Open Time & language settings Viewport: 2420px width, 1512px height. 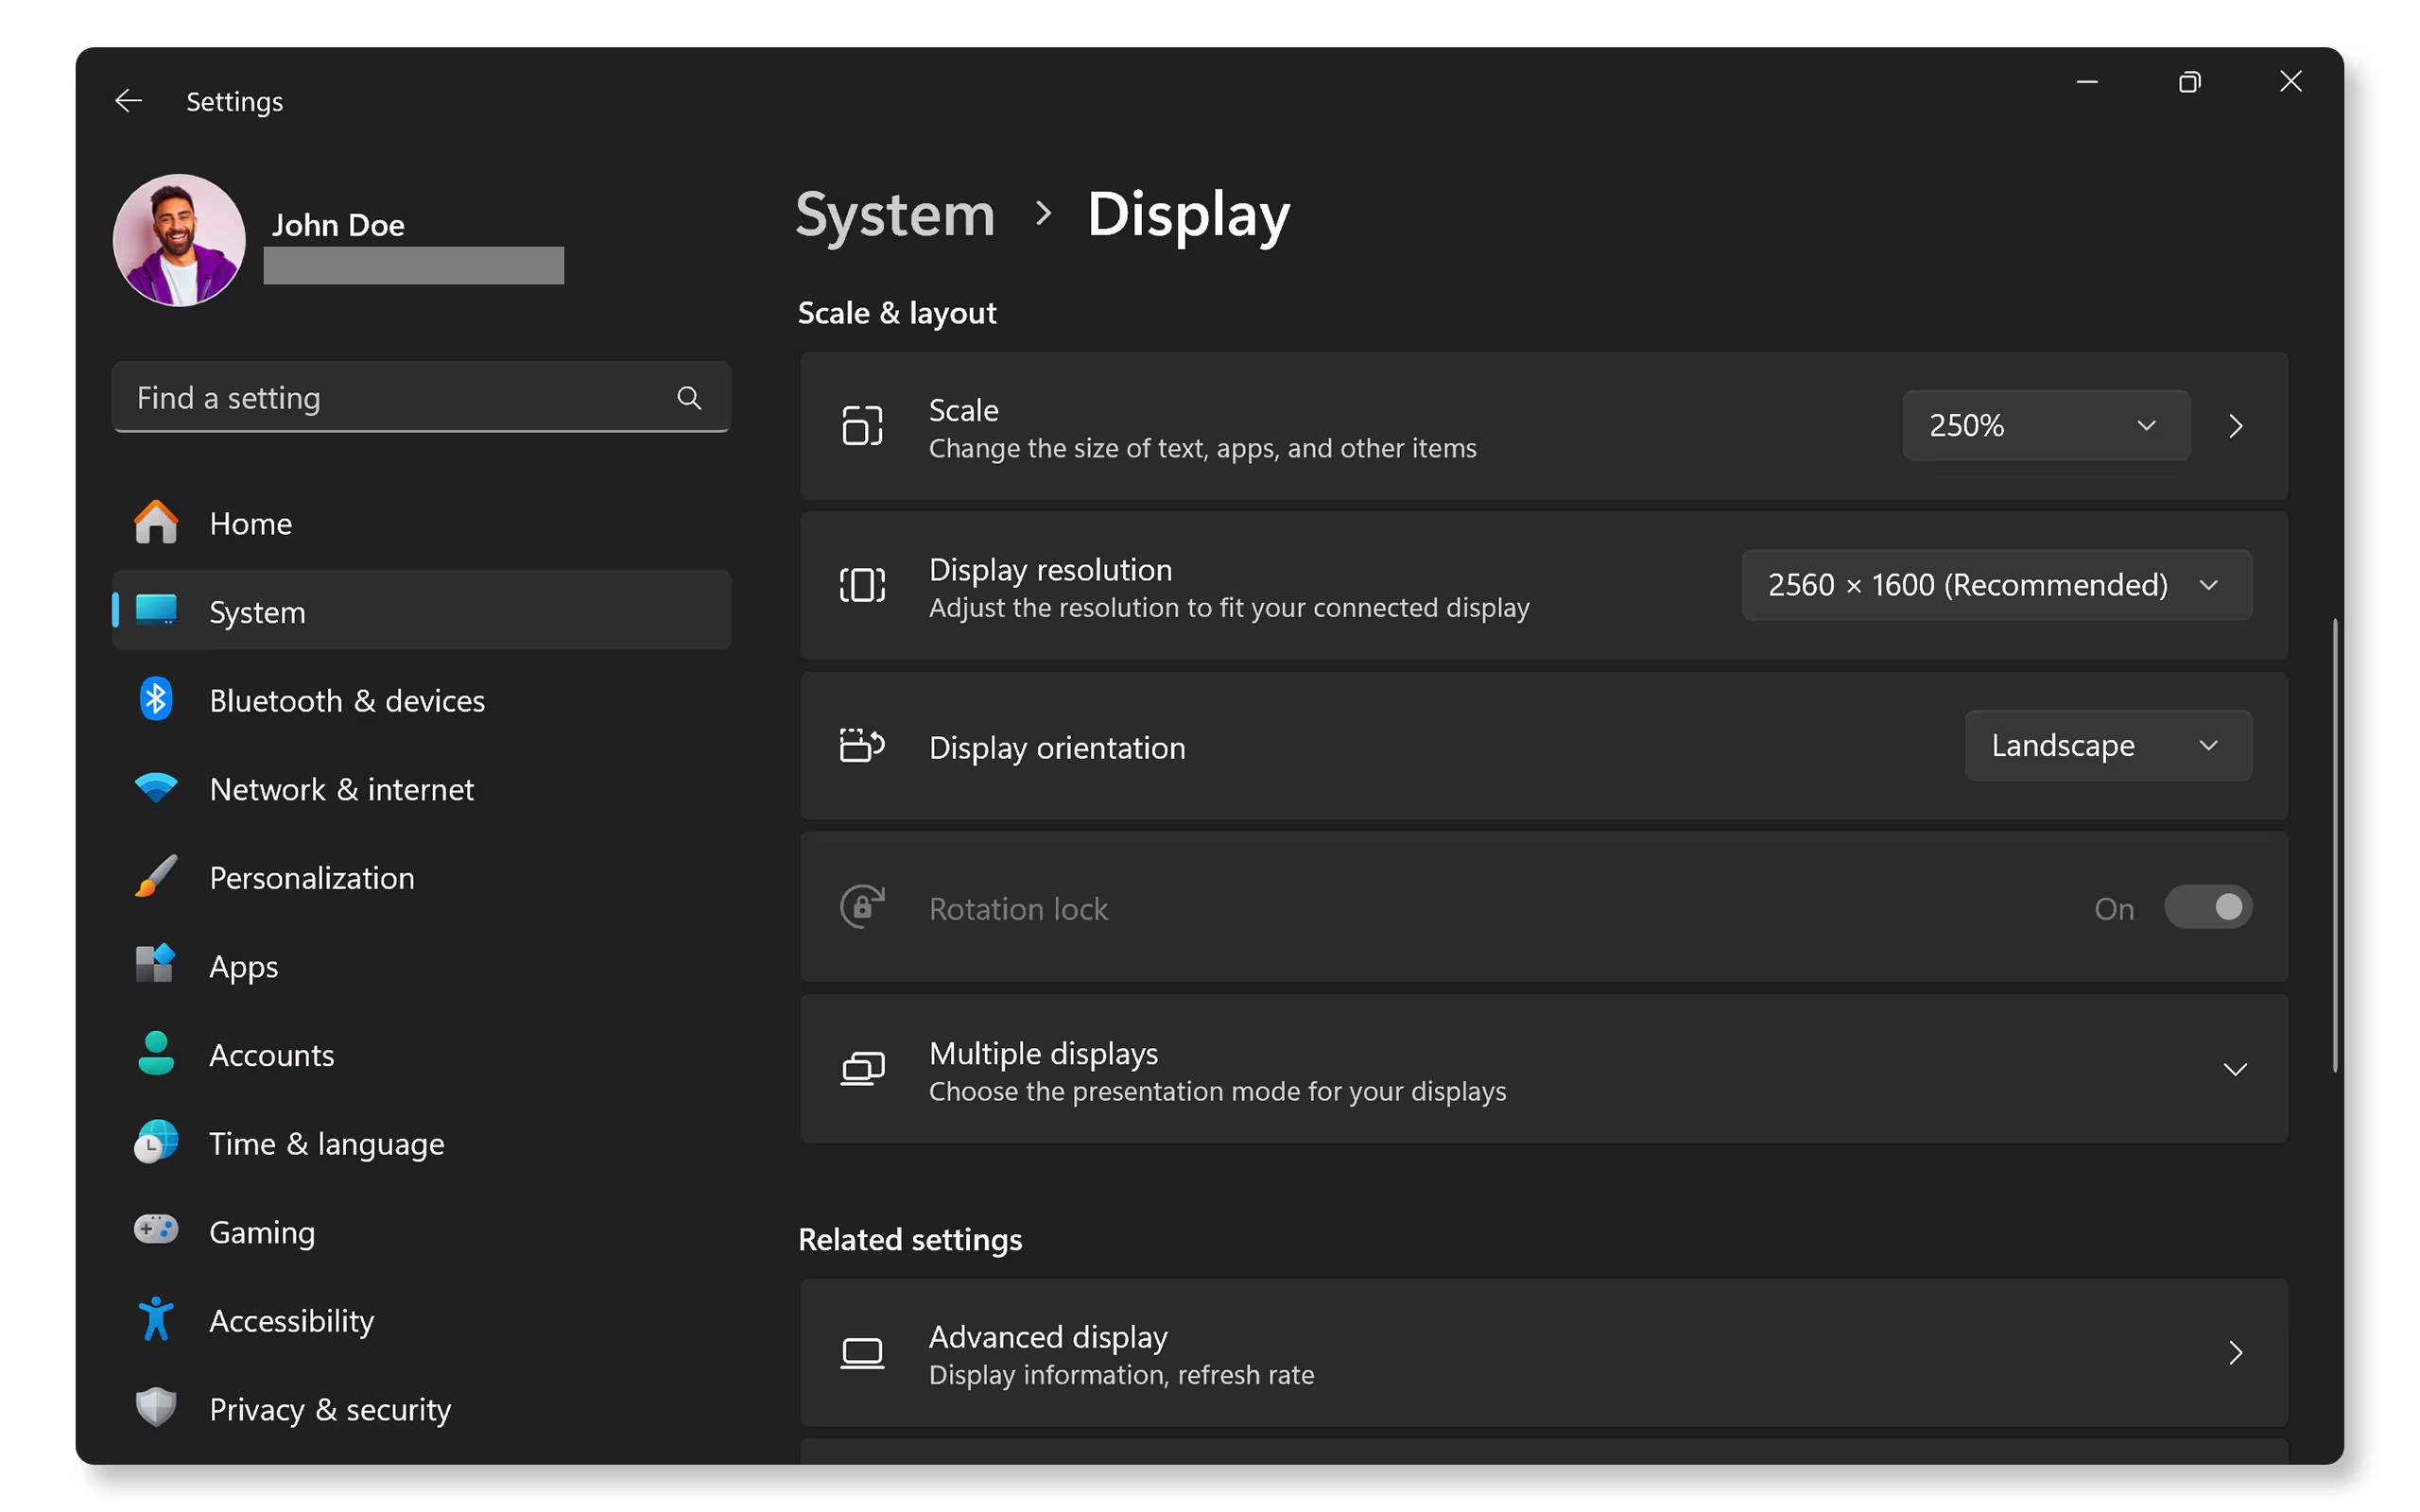[422, 1143]
